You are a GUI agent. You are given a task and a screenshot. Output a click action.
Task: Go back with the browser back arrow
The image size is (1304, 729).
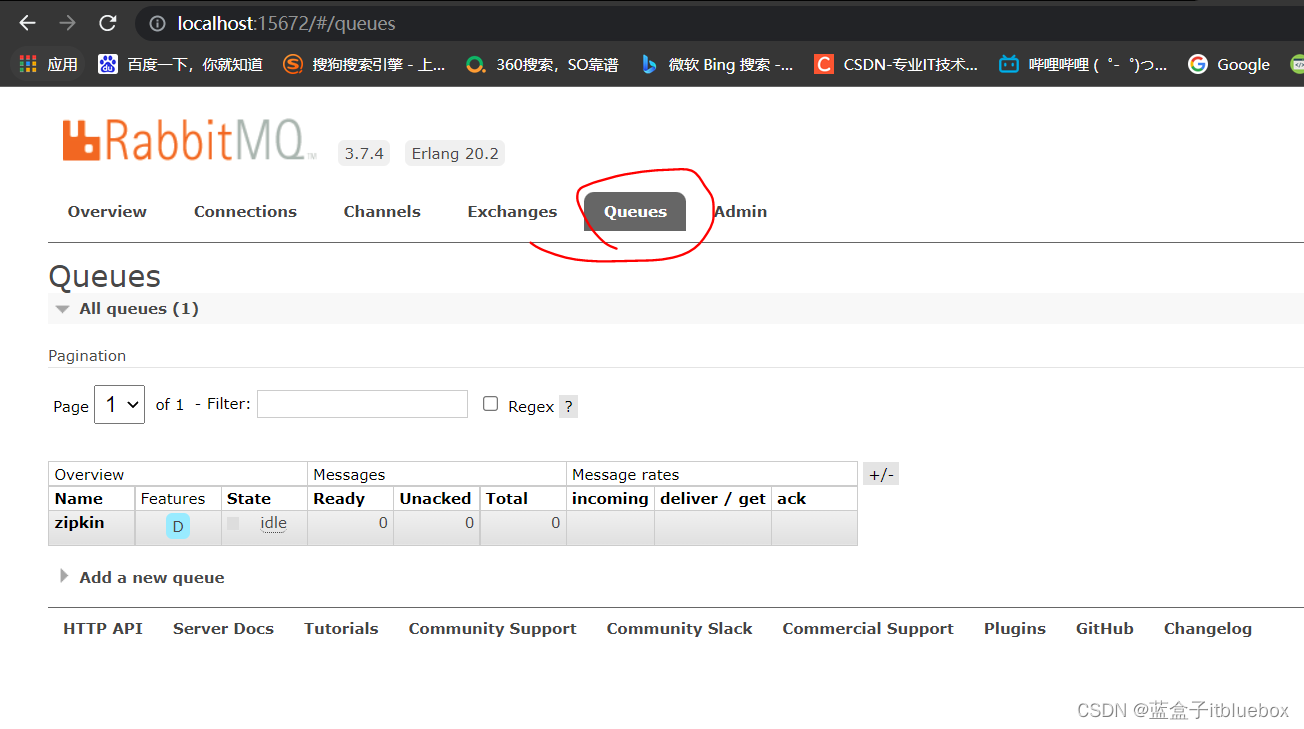[27, 23]
